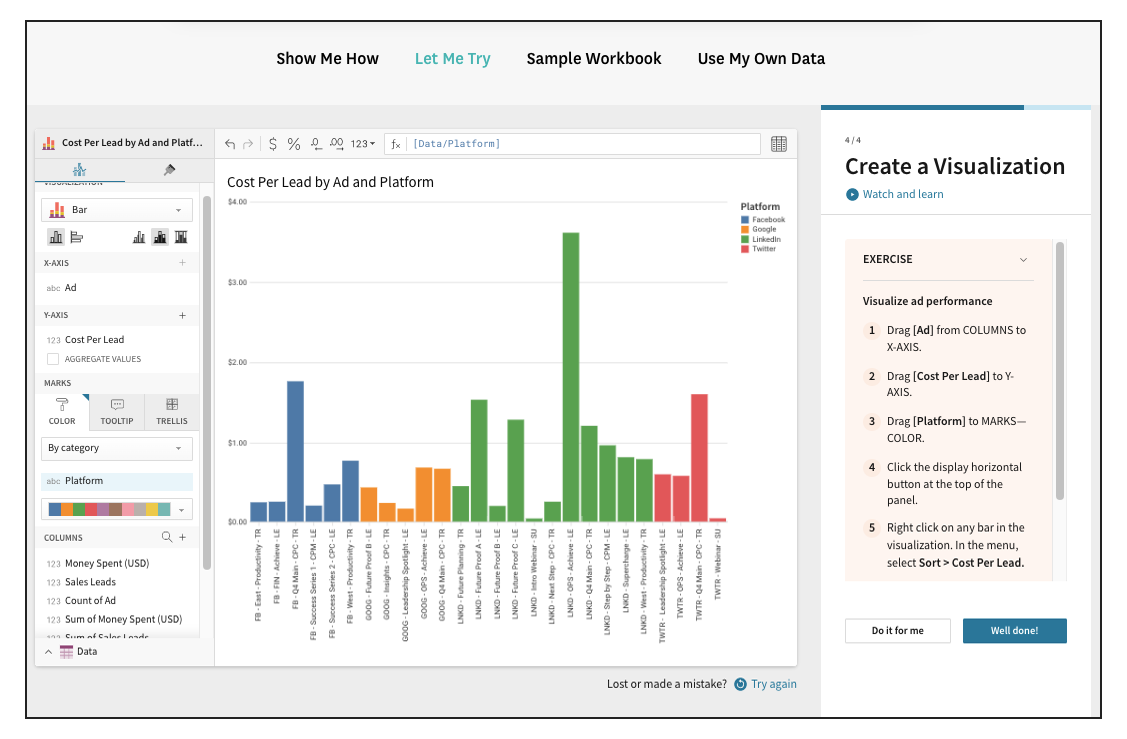Click the chart title Cost Per Lead by Ad and Platform
Screen dimensions: 1127x739
(x=331, y=183)
